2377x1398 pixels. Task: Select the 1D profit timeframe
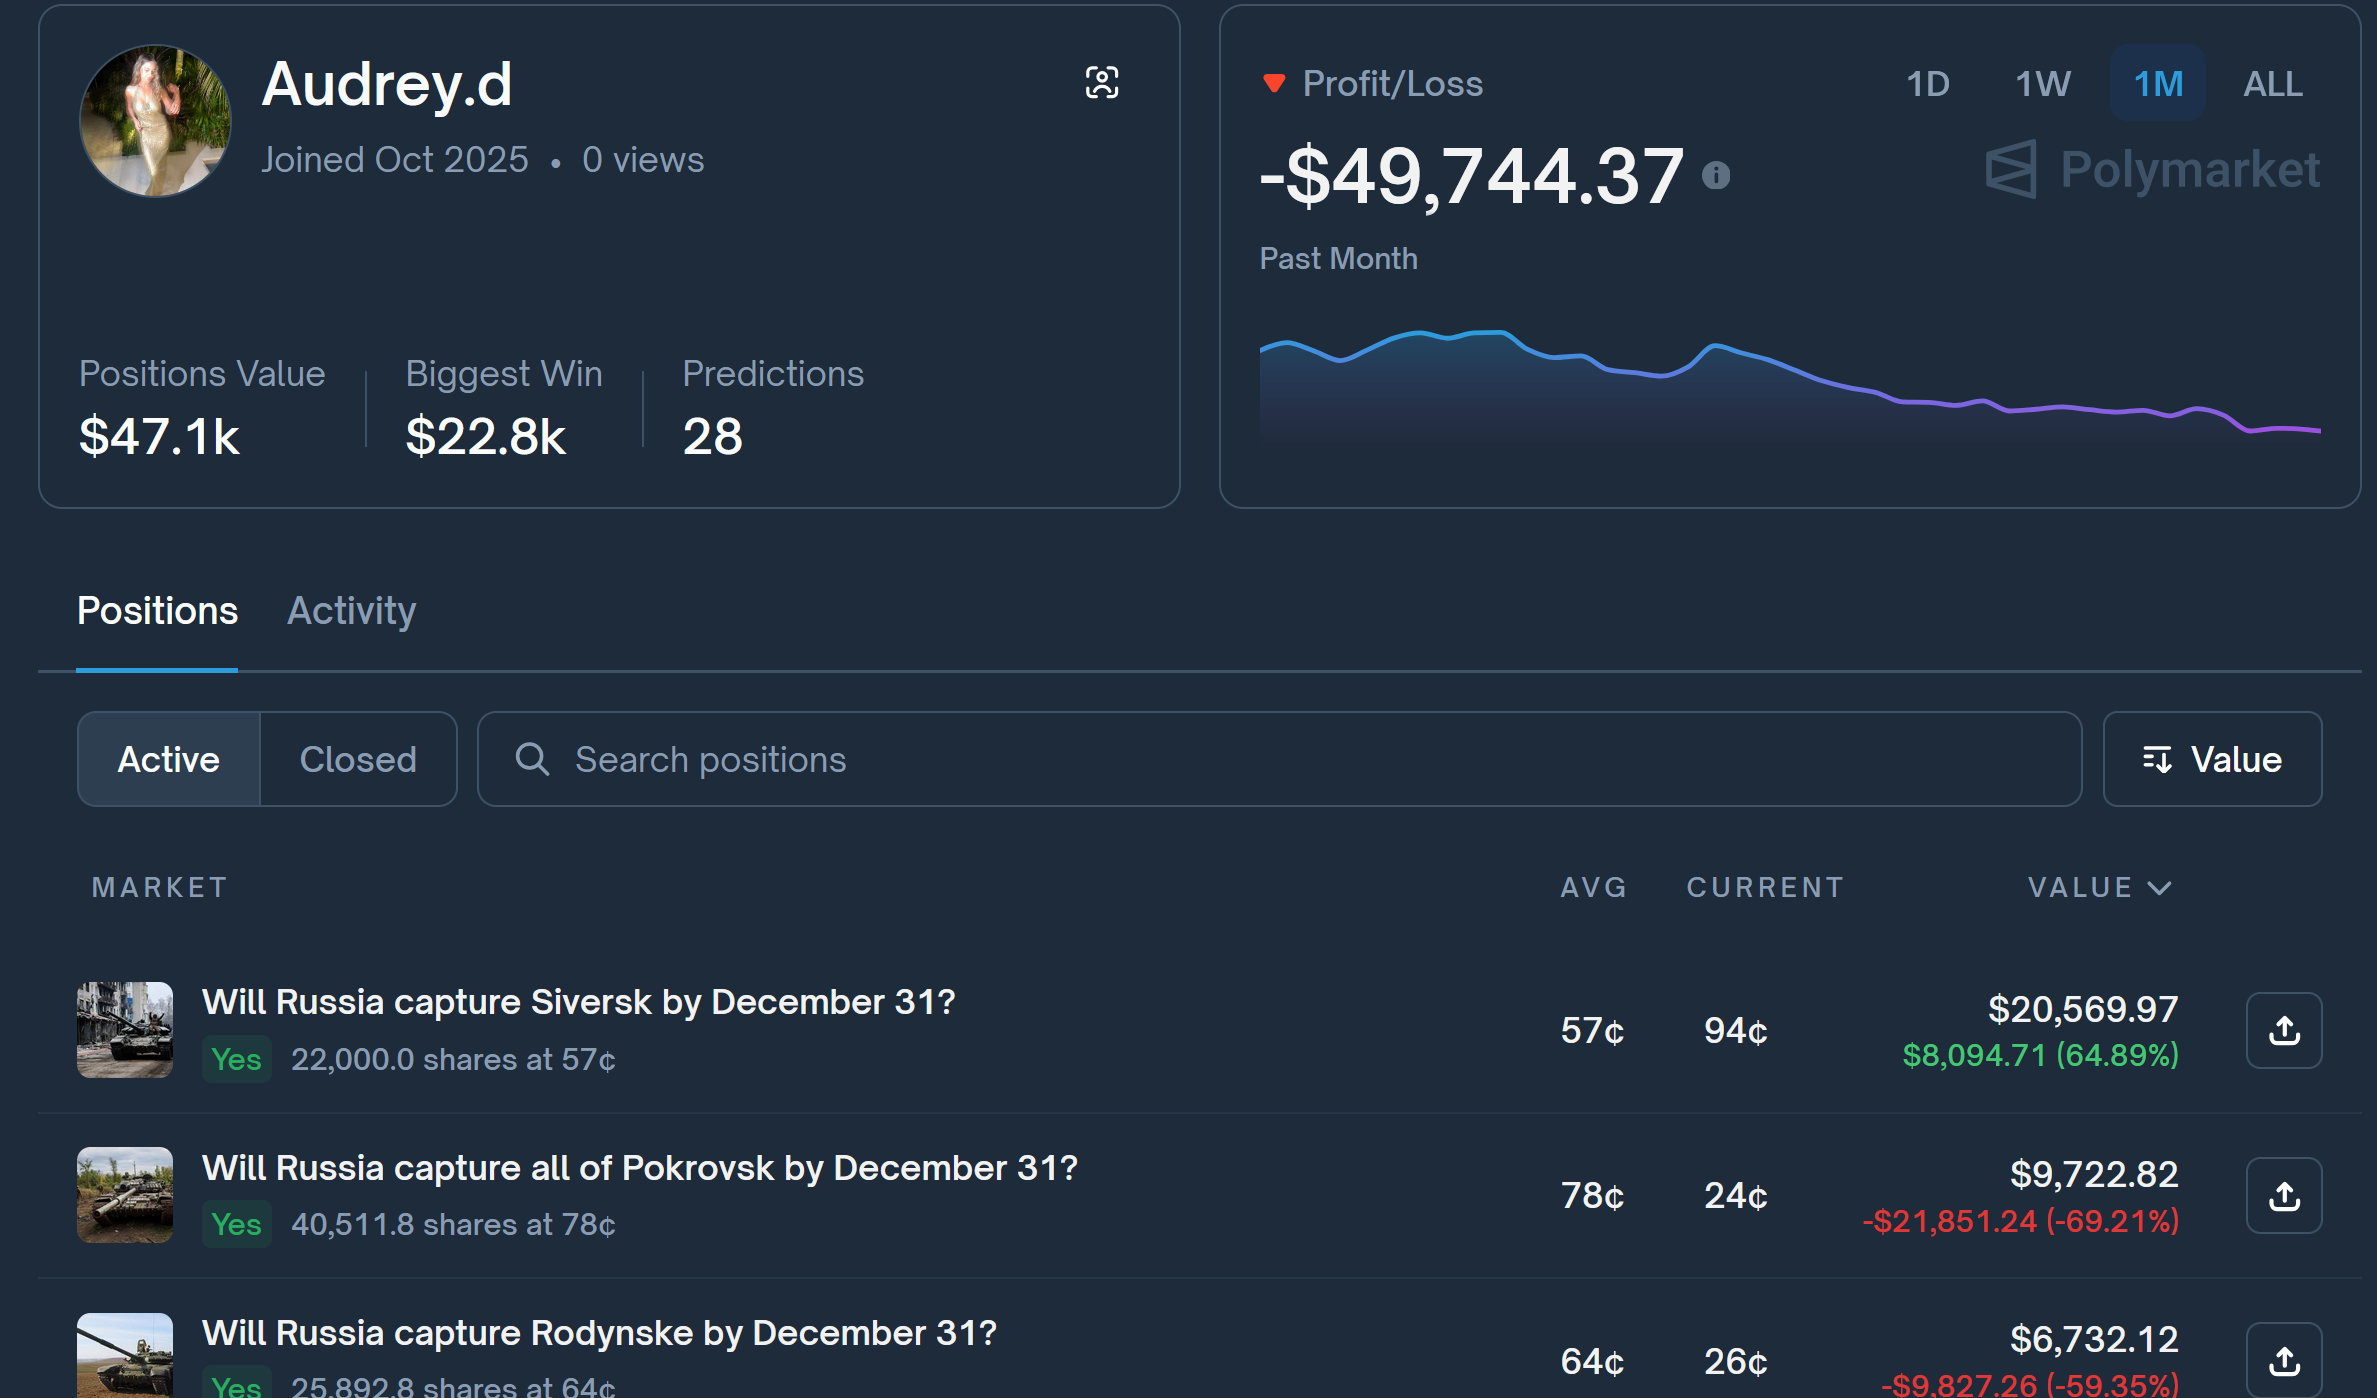pos(1928,84)
